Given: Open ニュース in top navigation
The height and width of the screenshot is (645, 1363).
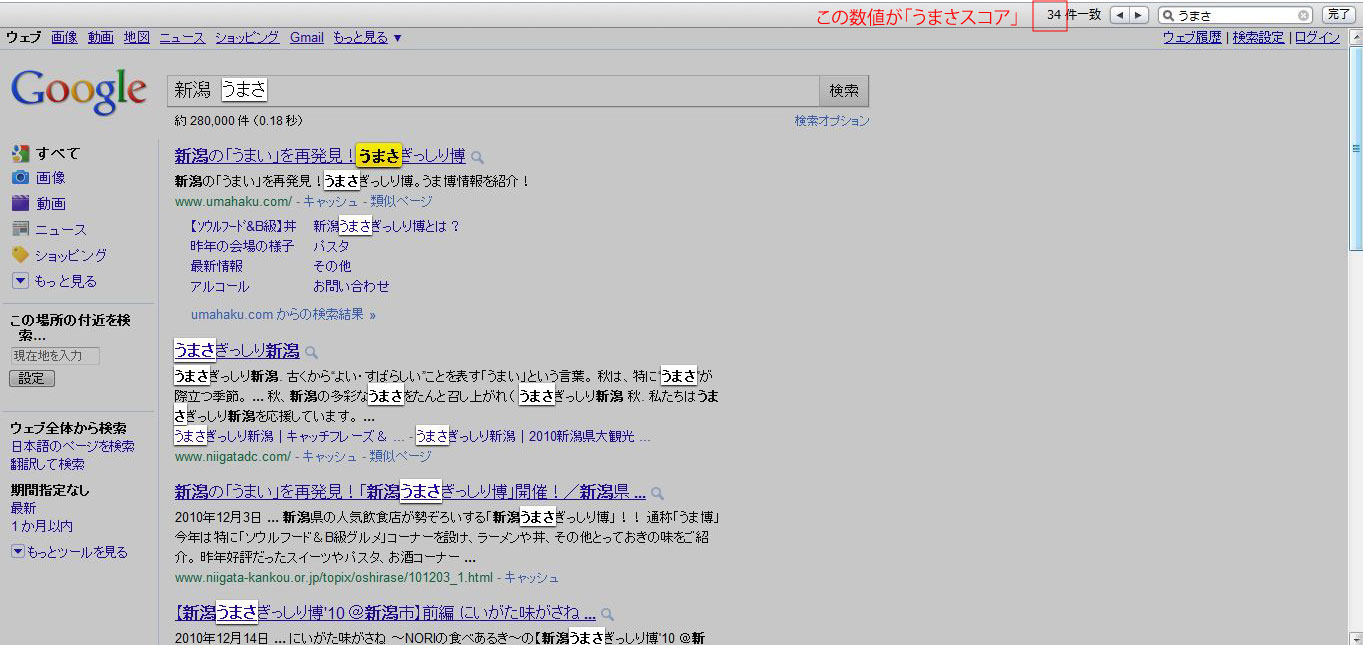Looking at the screenshot, I should point(182,37).
